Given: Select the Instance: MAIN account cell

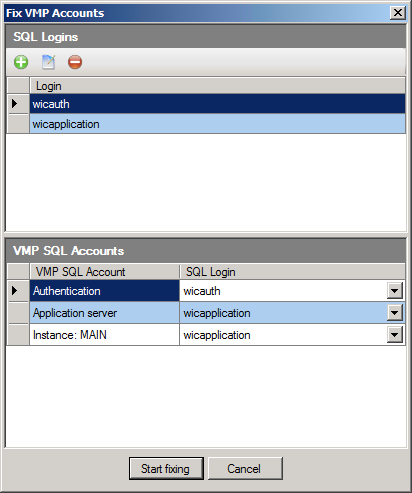Looking at the screenshot, I should 104,335.
